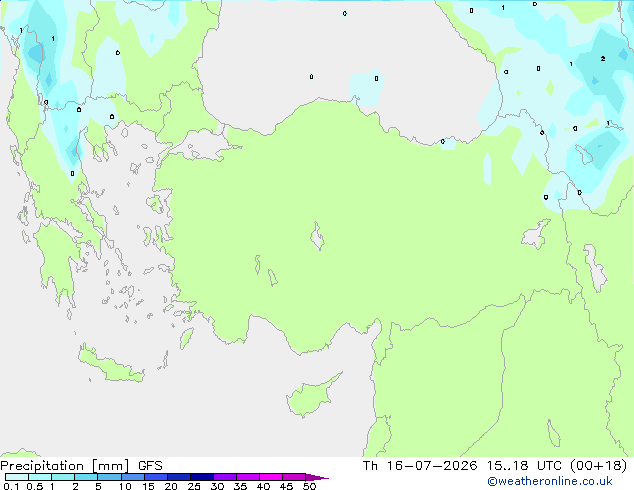The image size is (634, 490).
Task: Select the 45–50 mm legend swatch
Action: (x=294, y=477)
